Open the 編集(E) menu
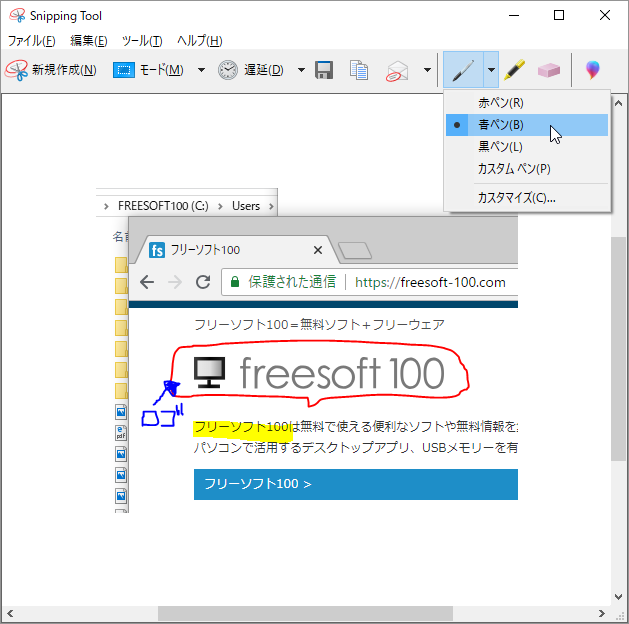 pos(89,41)
